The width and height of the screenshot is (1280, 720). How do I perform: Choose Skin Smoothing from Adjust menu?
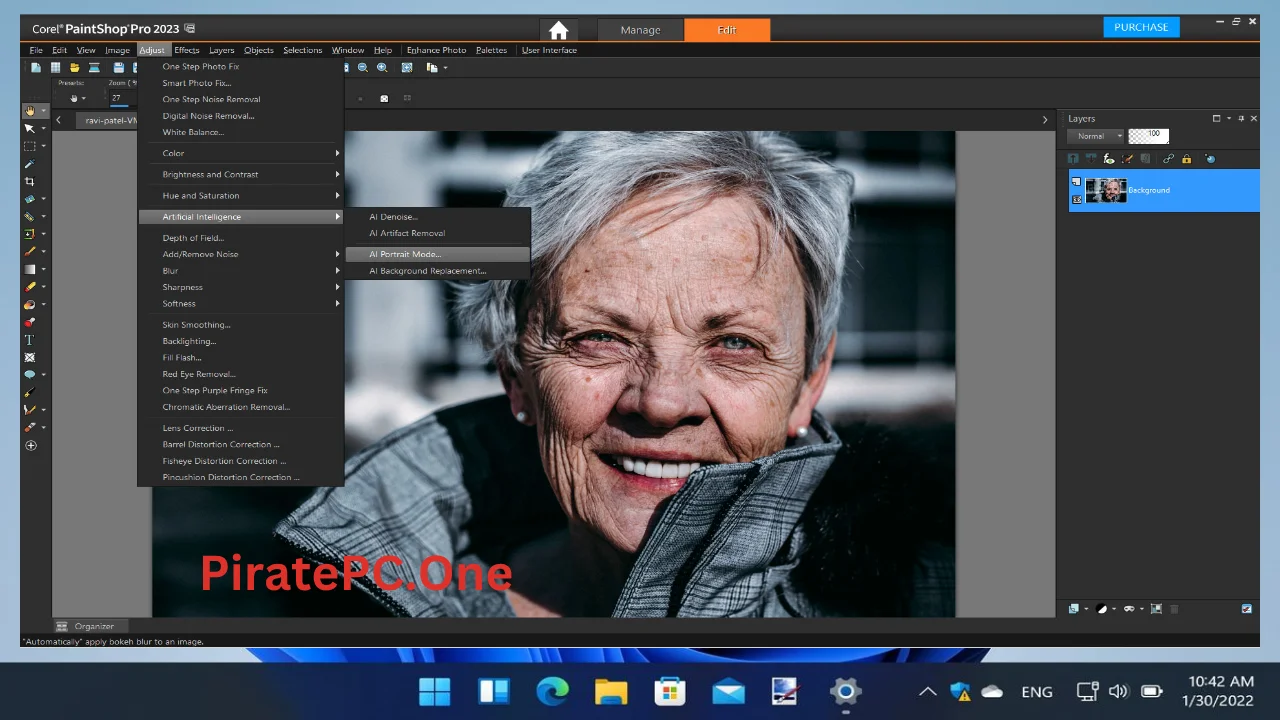coord(240,325)
